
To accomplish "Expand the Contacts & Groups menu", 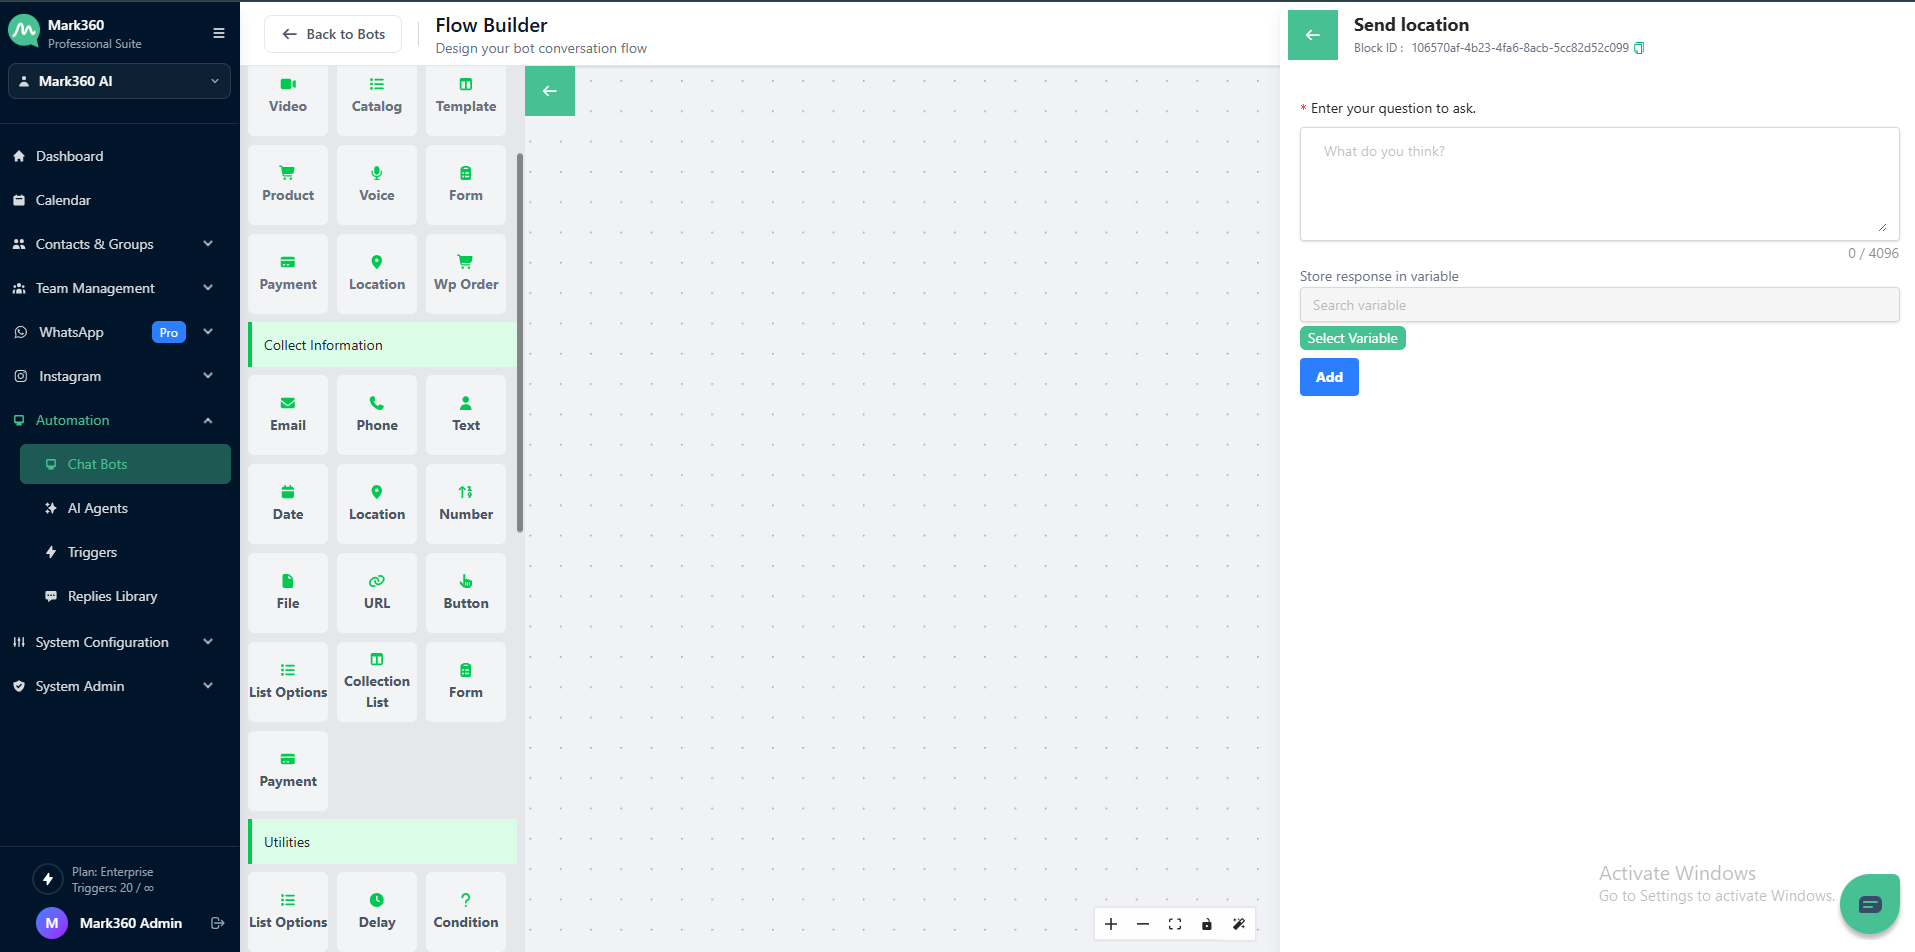I will click(112, 244).
